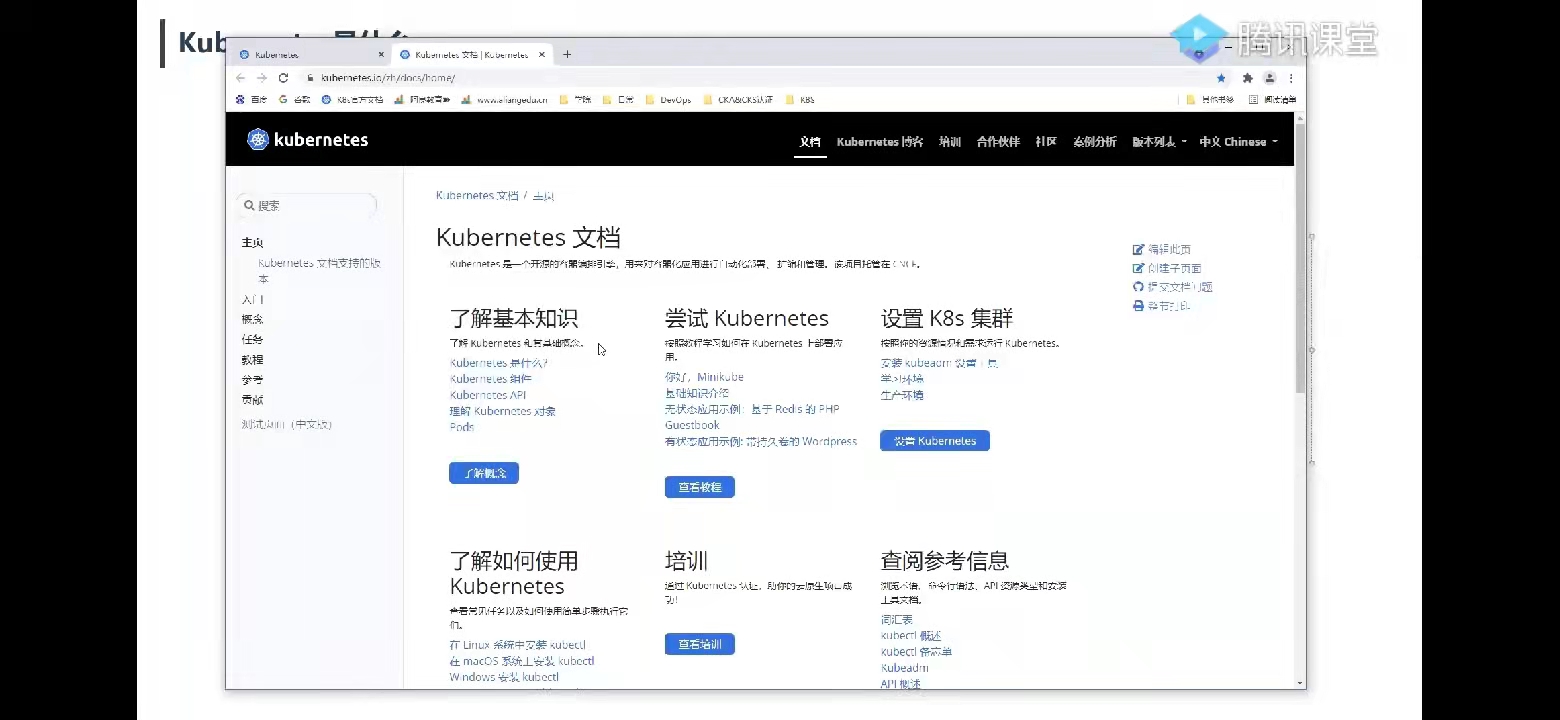Image resolution: width=1560 pixels, height=720 pixels.
Task: Open 在 Linux 系统中安装 kubectl link
Action: (518, 645)
